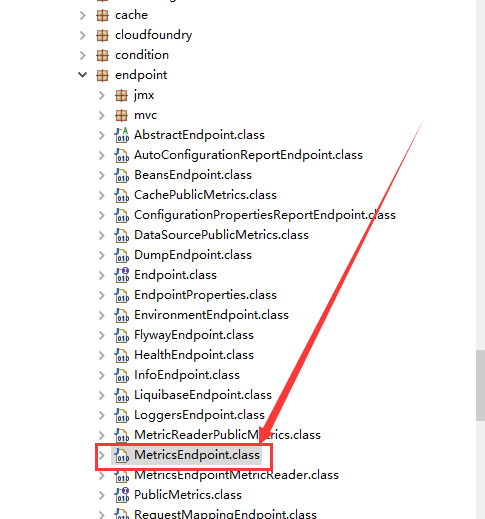Viewport: 485px width, 519px height.
Task: Select LiquibaseEndpoint.class
Action: (x=203, y=395)
